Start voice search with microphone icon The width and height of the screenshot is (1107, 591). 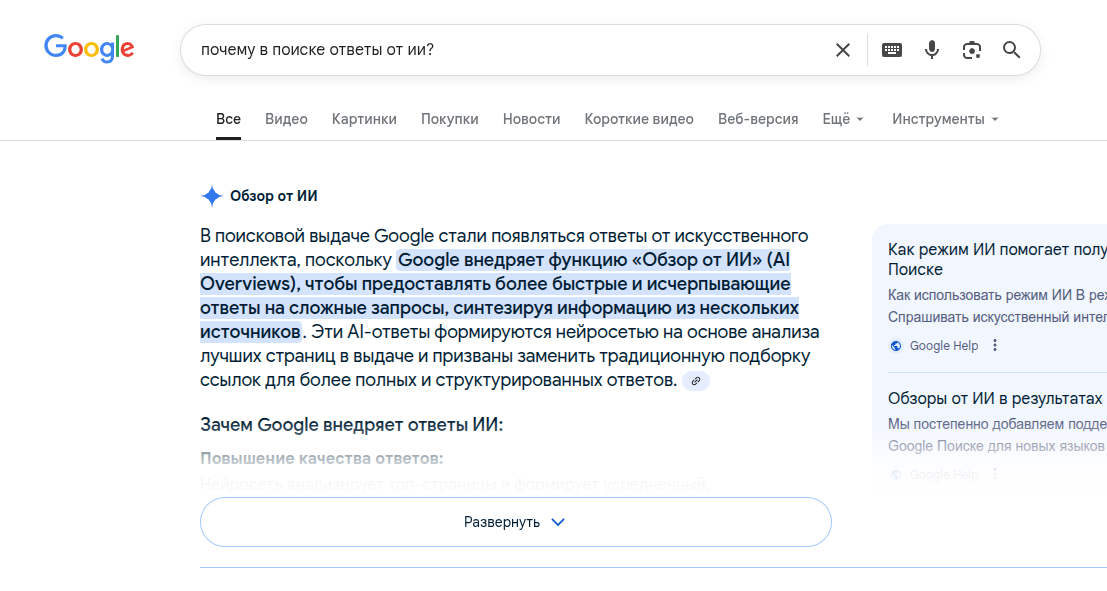point(932,50)
